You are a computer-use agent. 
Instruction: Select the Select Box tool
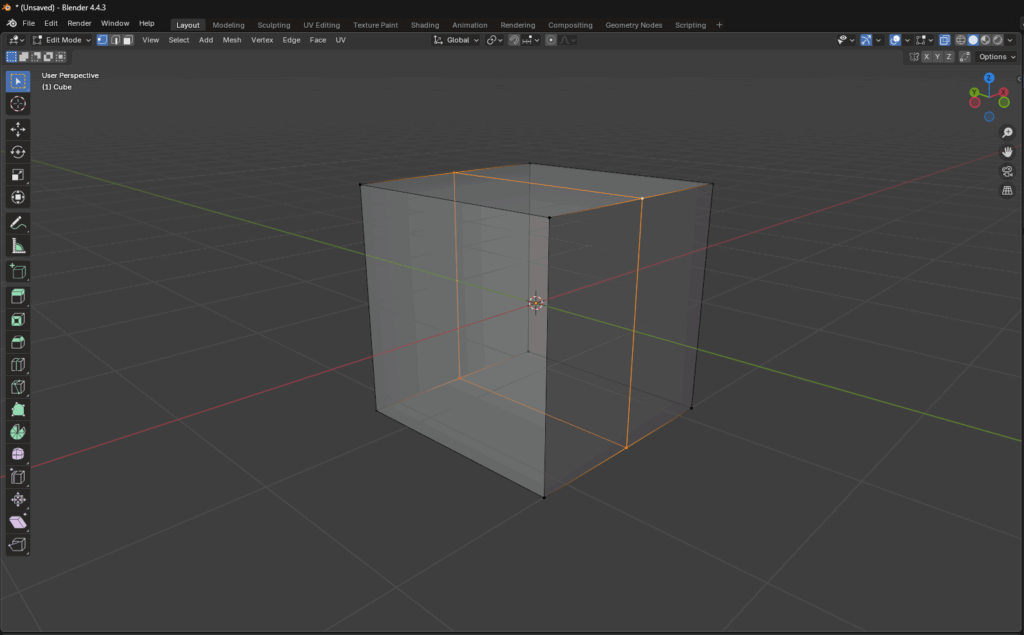(x=18, y=81)
